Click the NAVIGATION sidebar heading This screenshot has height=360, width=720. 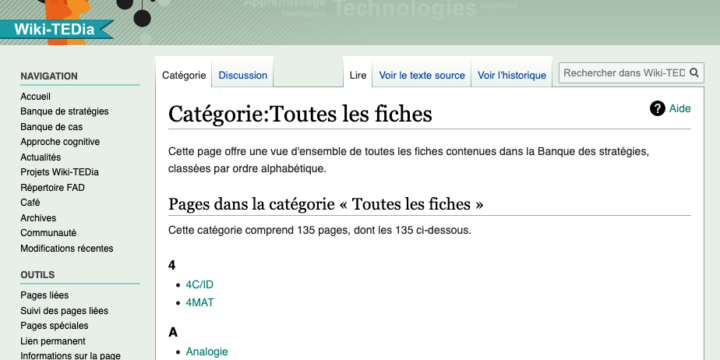coord(49,76)
